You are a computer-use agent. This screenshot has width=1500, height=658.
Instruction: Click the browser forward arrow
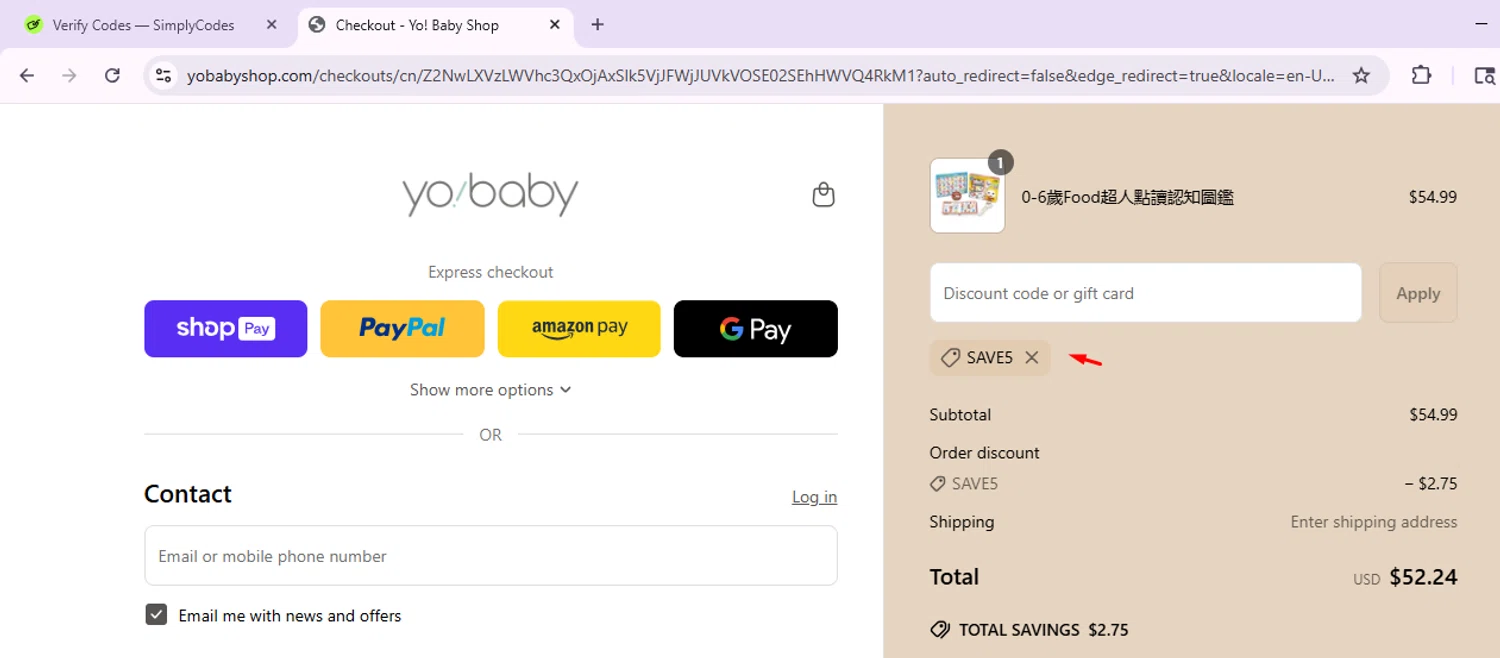pos(69,75)
